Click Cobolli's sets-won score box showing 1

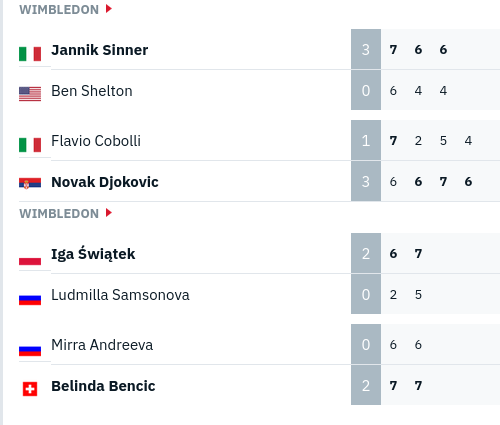click(366, 140)
